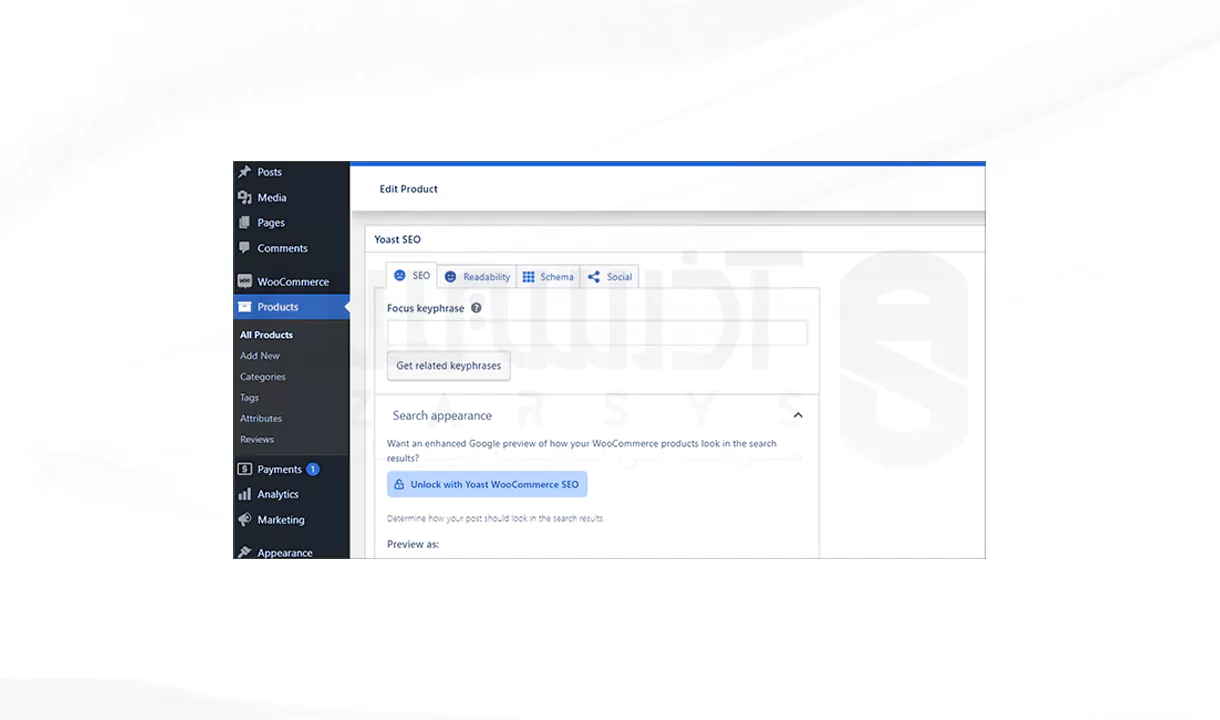Click the Yoast SEO panel title

(x=397, y=240)
